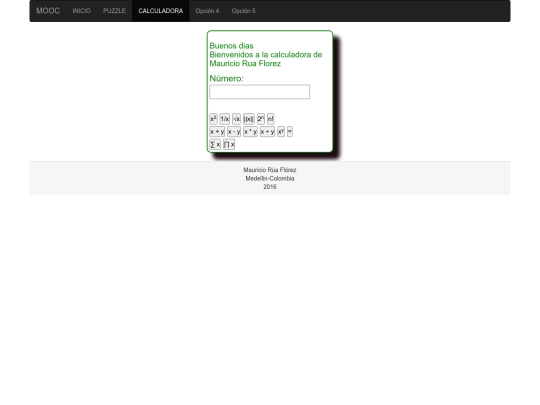Click the Σ x summation button

pos(215,145)
